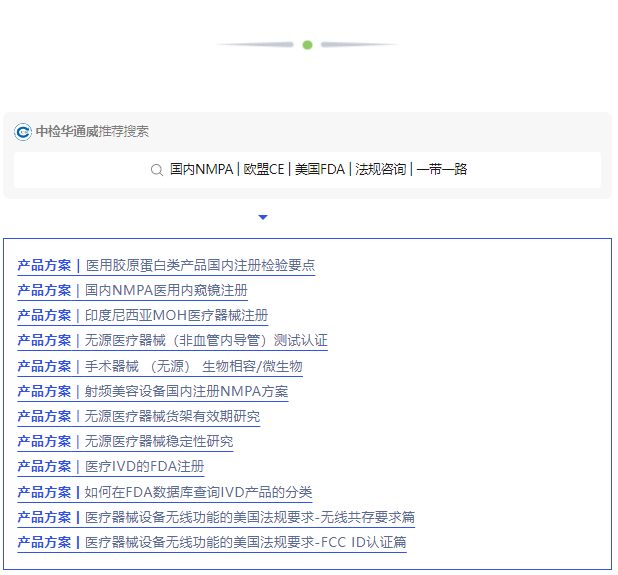Select 法规咨询 search keyword
Image resolution: width=618 pixels, height=575 pixels.
381,170
